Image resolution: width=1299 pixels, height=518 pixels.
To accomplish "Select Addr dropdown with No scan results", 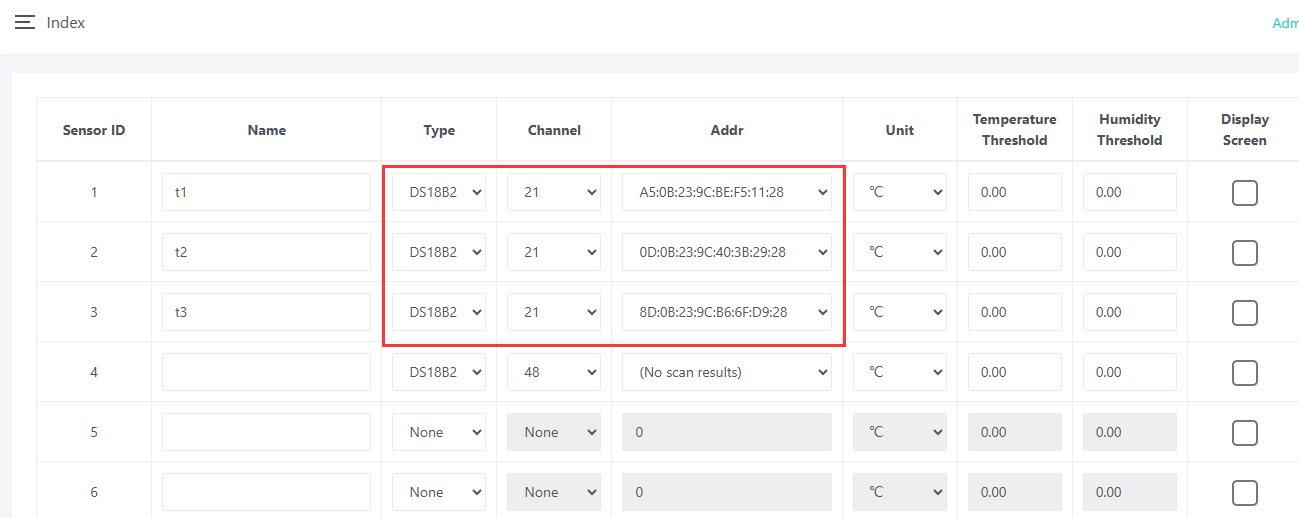I will click(x=726, y=372).
